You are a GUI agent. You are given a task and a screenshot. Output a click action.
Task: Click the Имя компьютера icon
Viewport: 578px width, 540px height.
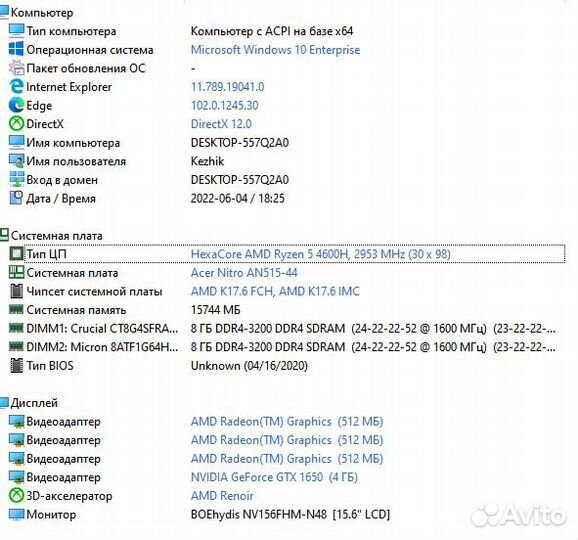click(16, 142)
